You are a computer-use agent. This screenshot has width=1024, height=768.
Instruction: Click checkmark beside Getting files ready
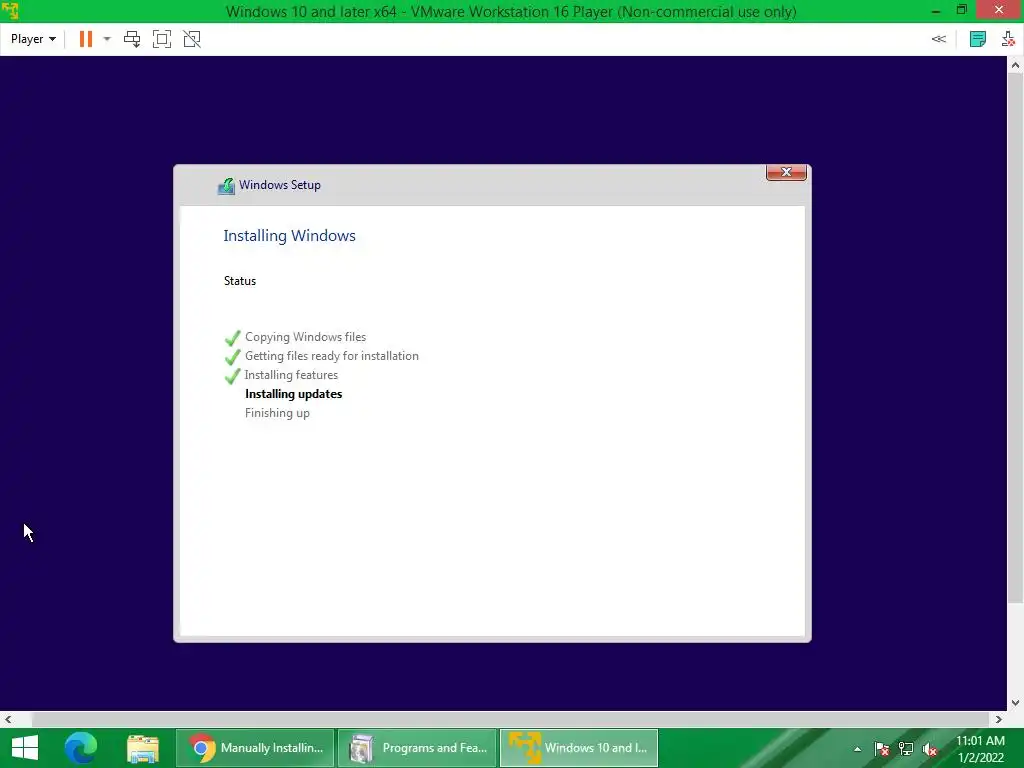pyautogui.click(x=232, y=357)
